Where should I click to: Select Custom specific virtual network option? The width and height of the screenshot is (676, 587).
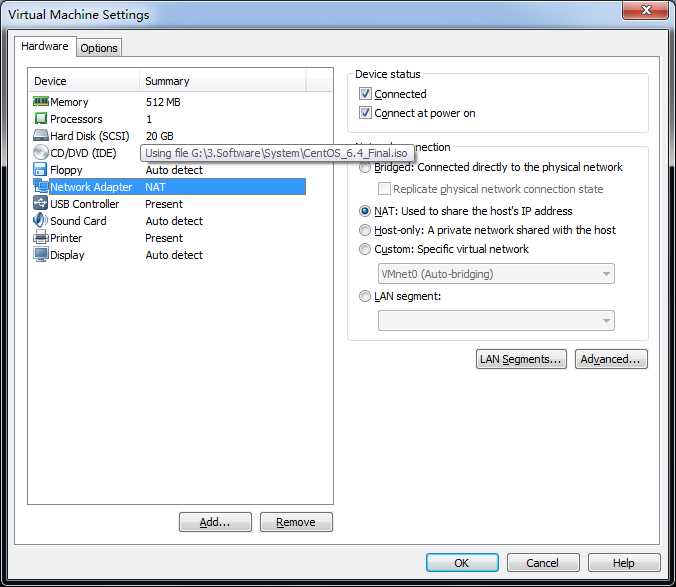coord(365,249)
